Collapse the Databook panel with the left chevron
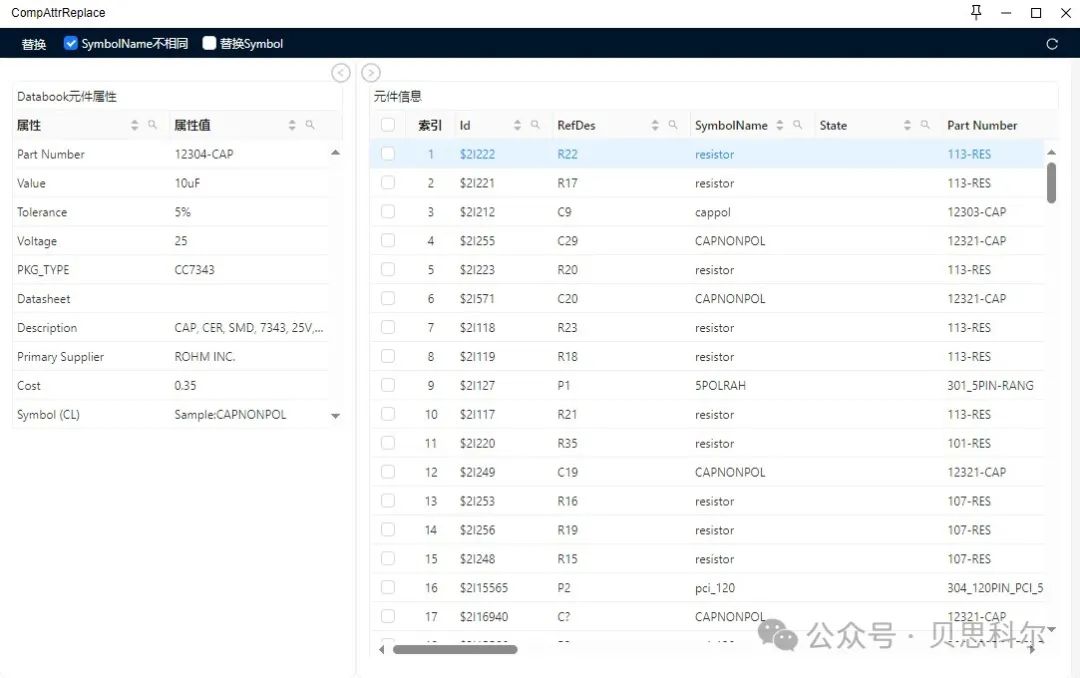The image size is (1080, 678). point(340,72)
